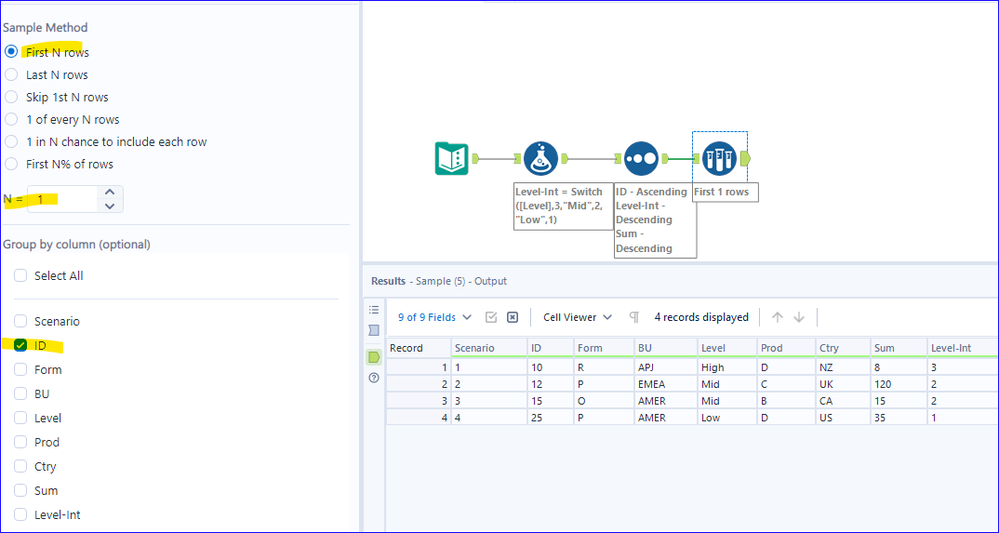Select the ID cell with value 25
999x533 pixels.
[x=550, y=417]
